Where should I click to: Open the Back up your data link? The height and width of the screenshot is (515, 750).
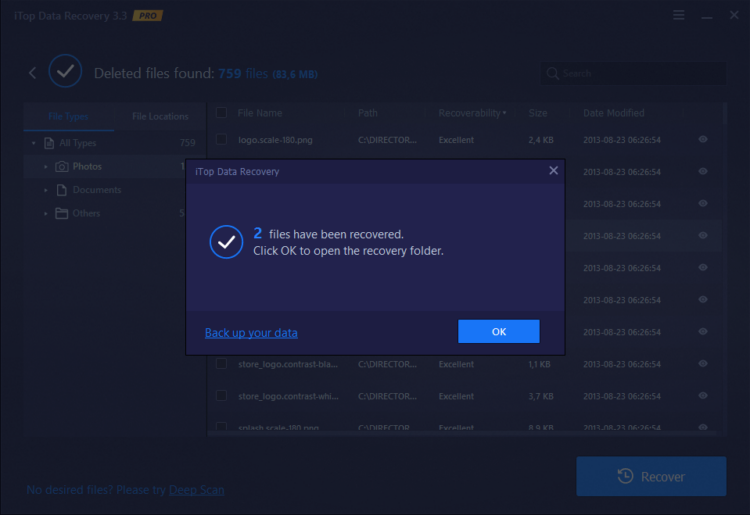(x=251, y=332)
